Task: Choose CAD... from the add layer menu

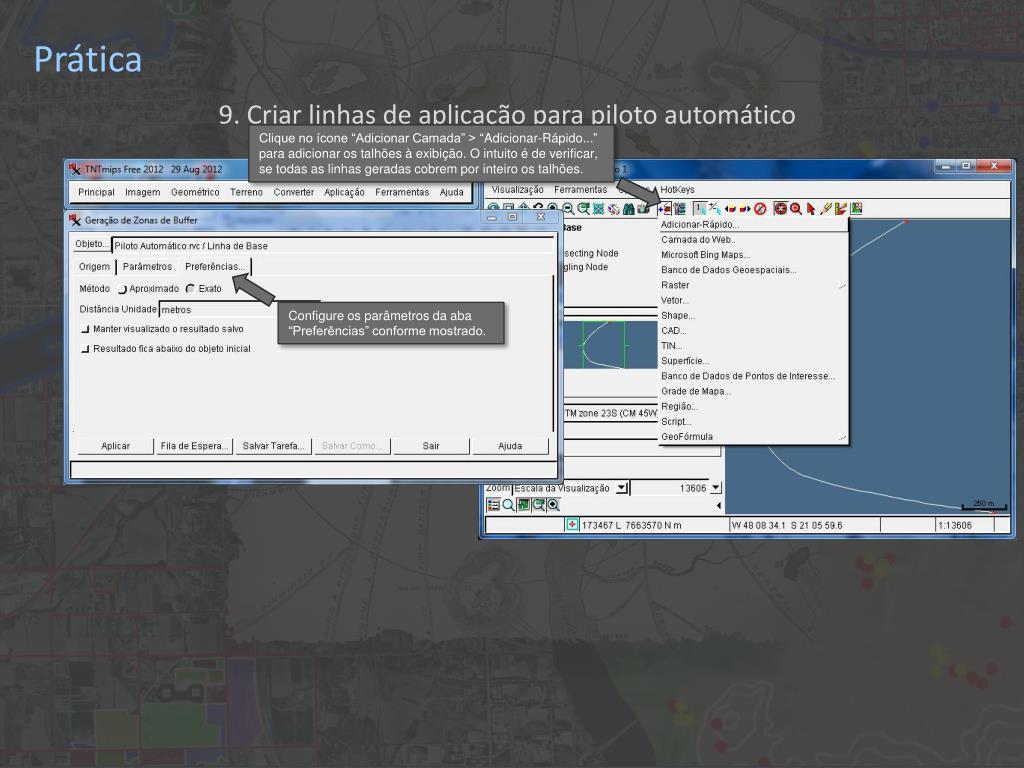Action: (x=754, y=330)
